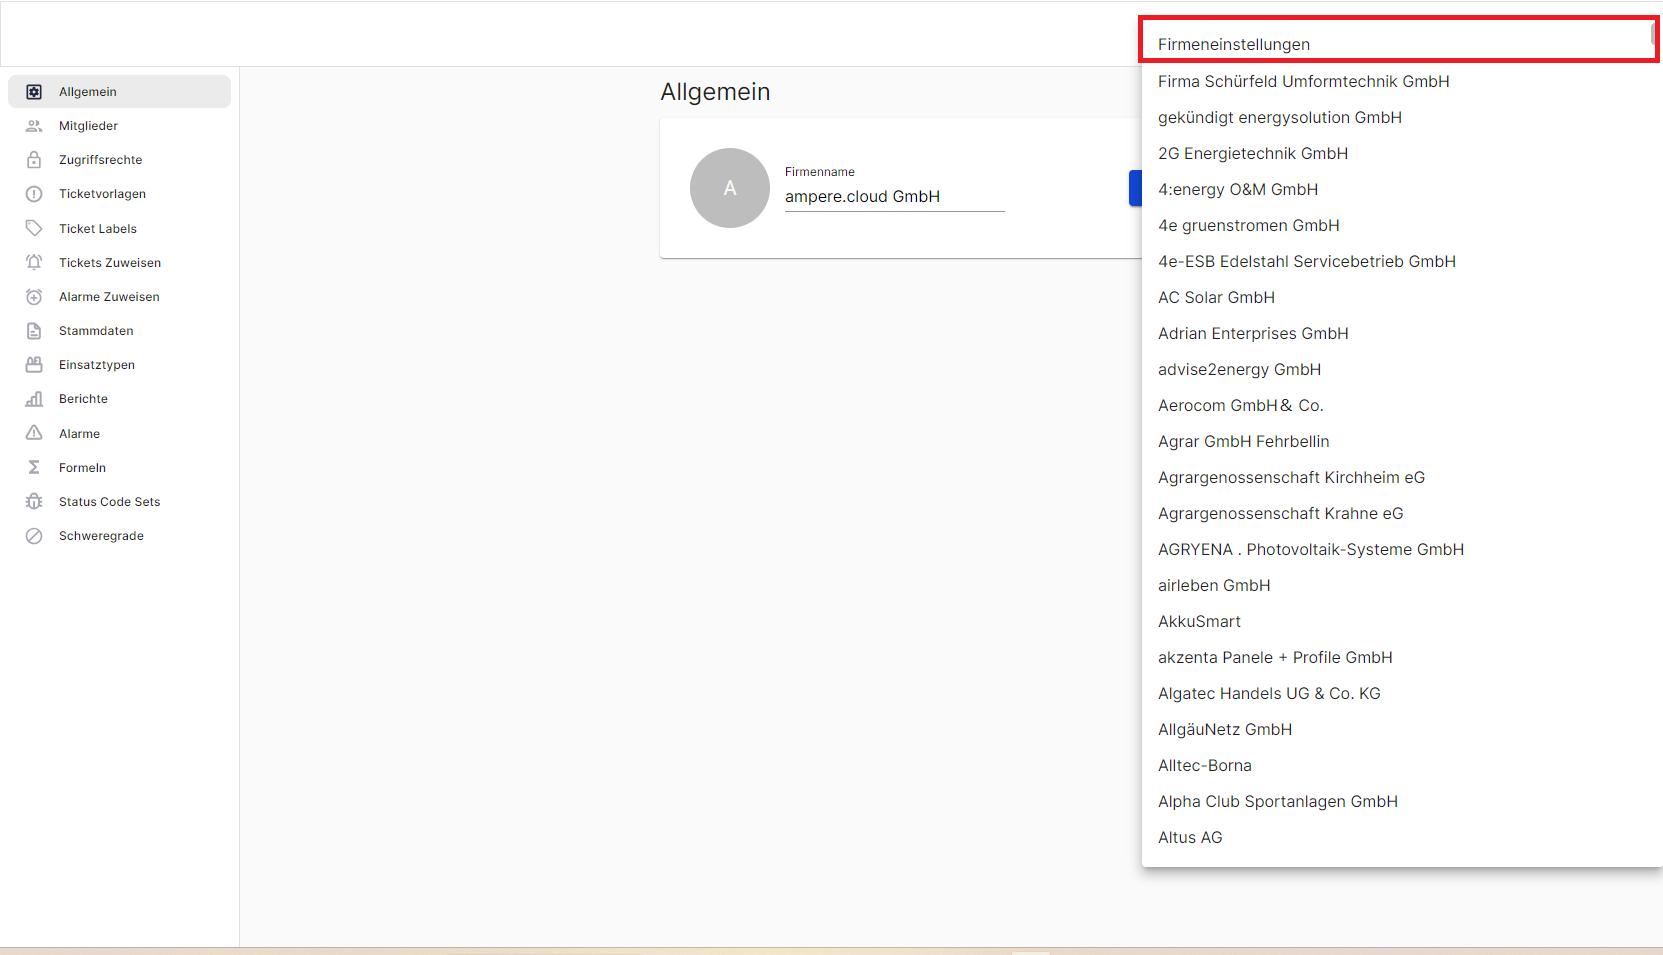Click the Zugriffsrechte lock icon
Screen dimensions: 1663x955
34,160
